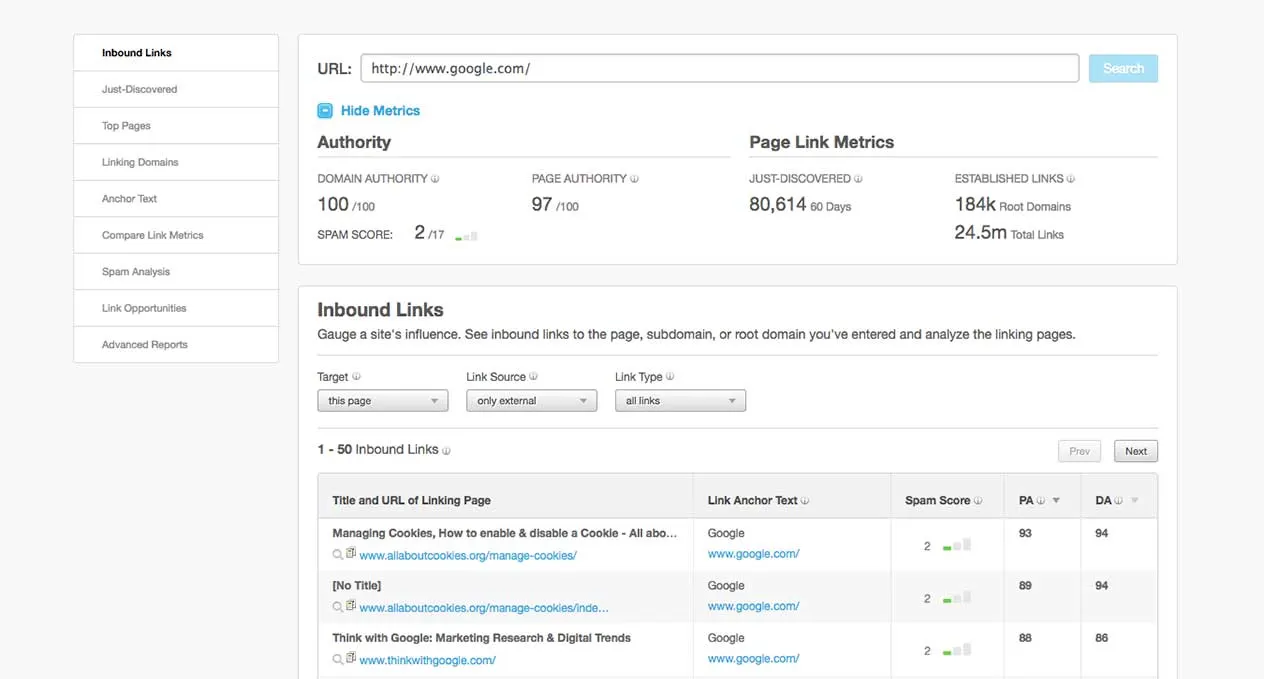The width and height of the screenshot is (1264, 679).
Task: Click the DA value 86
Action: pos(1101,637)
